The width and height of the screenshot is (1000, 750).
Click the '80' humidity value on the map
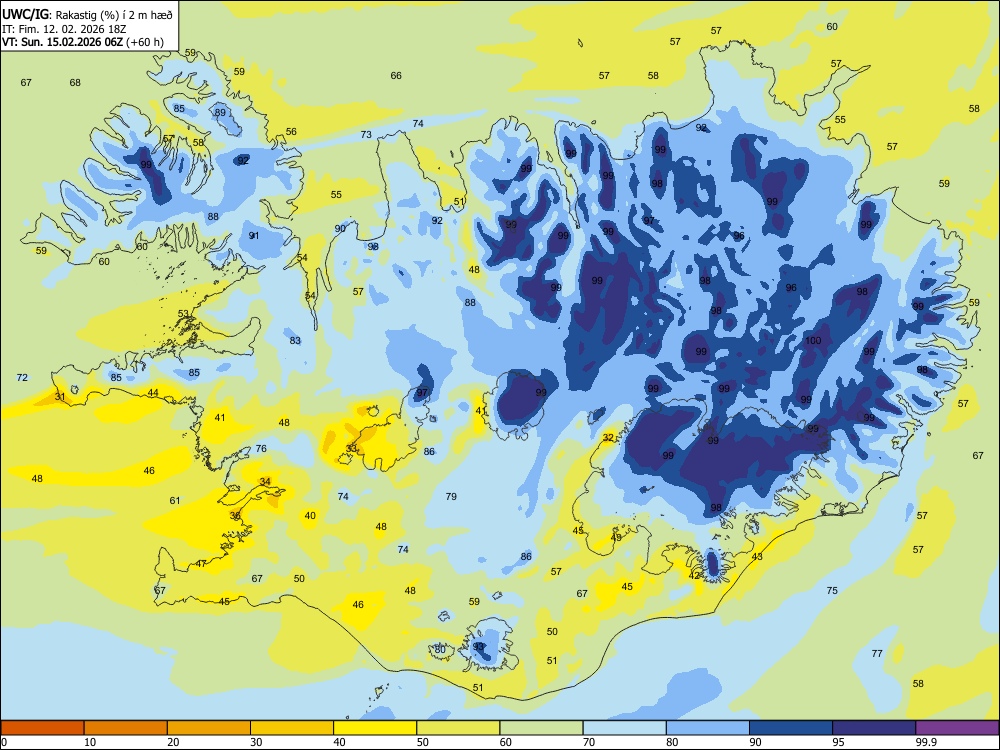pyautogui.click(x=440, y=650)
